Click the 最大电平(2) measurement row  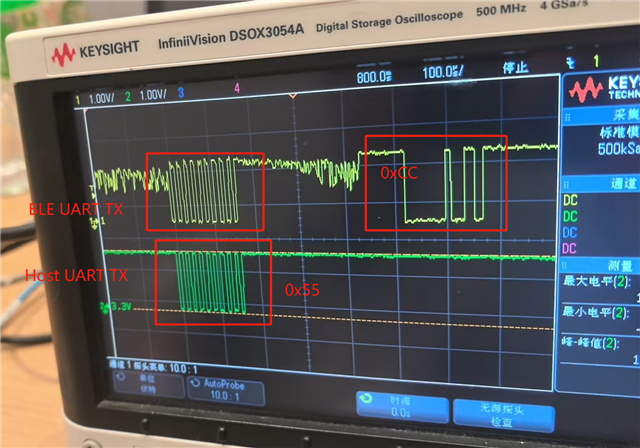coord(600,289)
